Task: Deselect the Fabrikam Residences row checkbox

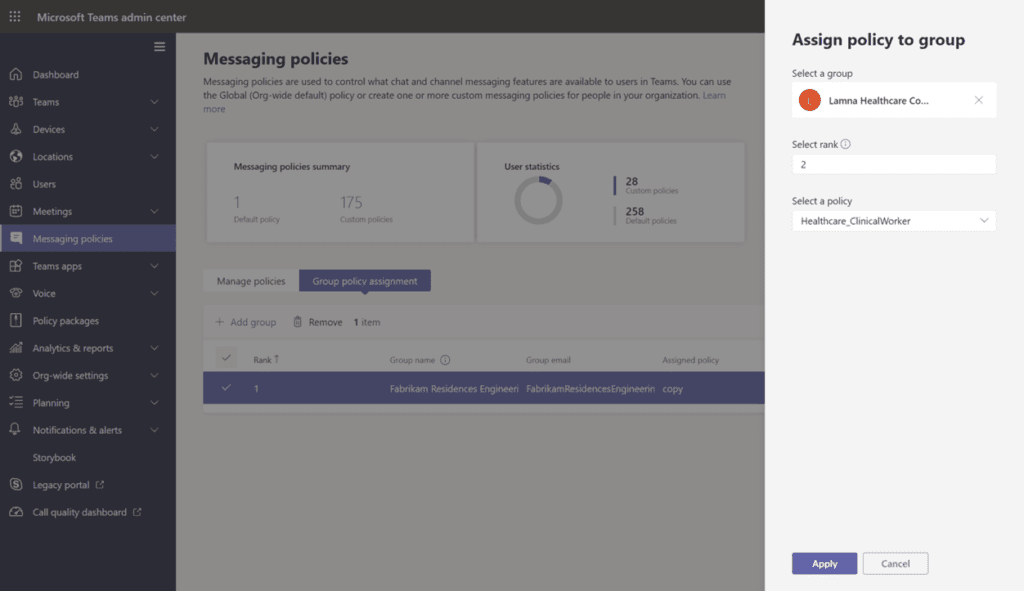Action: coord(226,388)
